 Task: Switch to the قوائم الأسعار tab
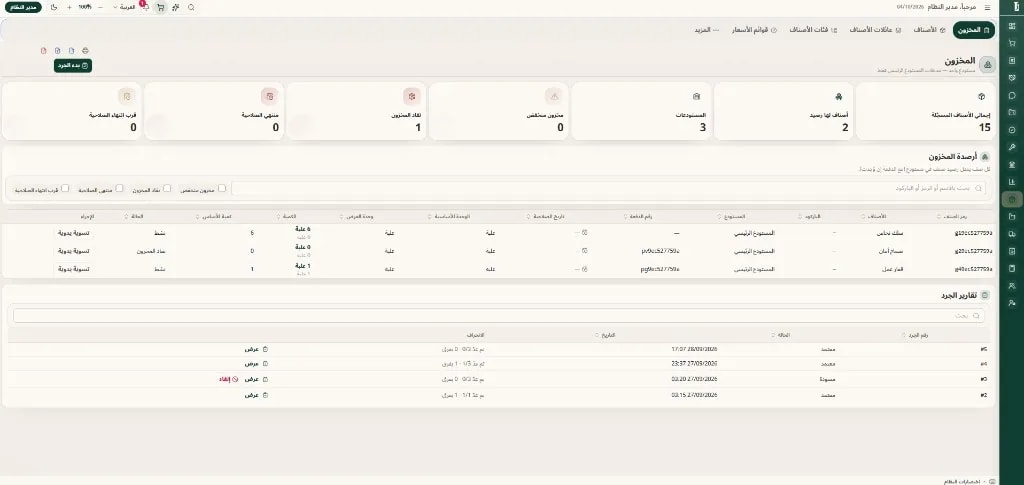click(756, 30)
